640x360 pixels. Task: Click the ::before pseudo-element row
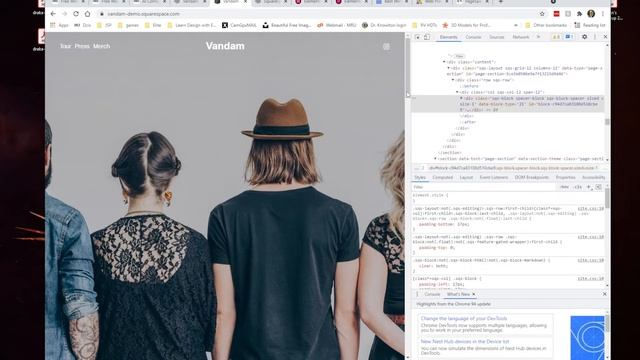pos(469,86)
